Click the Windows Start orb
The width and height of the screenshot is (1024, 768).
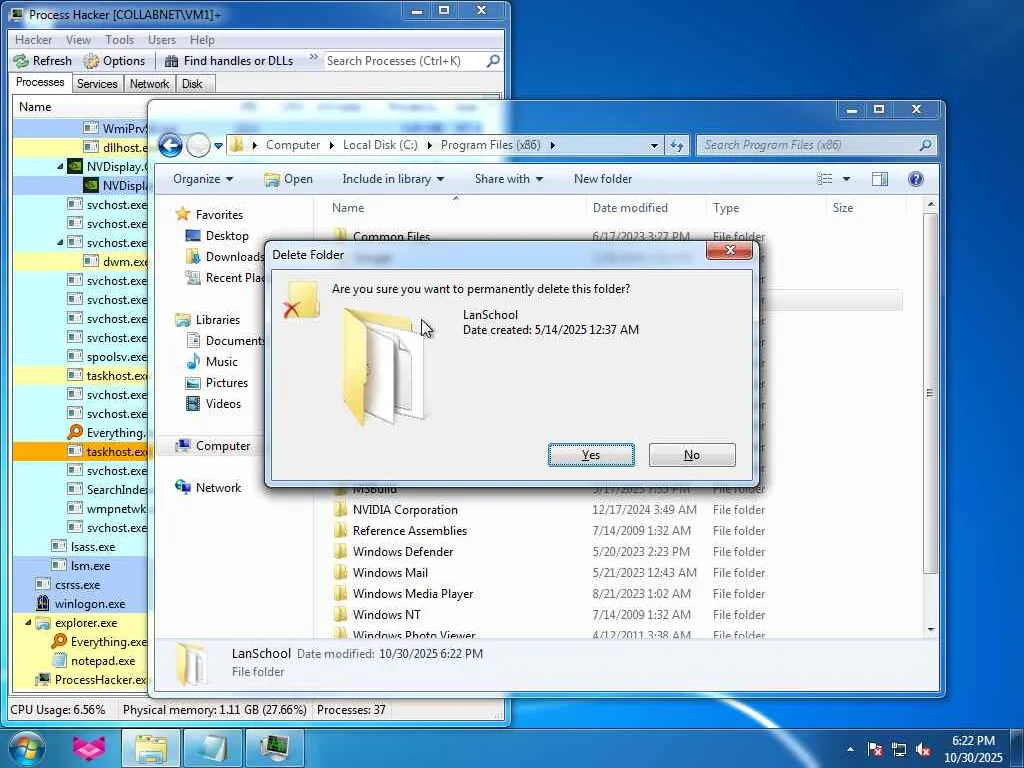pyautogui.click(x=27, y=748)
